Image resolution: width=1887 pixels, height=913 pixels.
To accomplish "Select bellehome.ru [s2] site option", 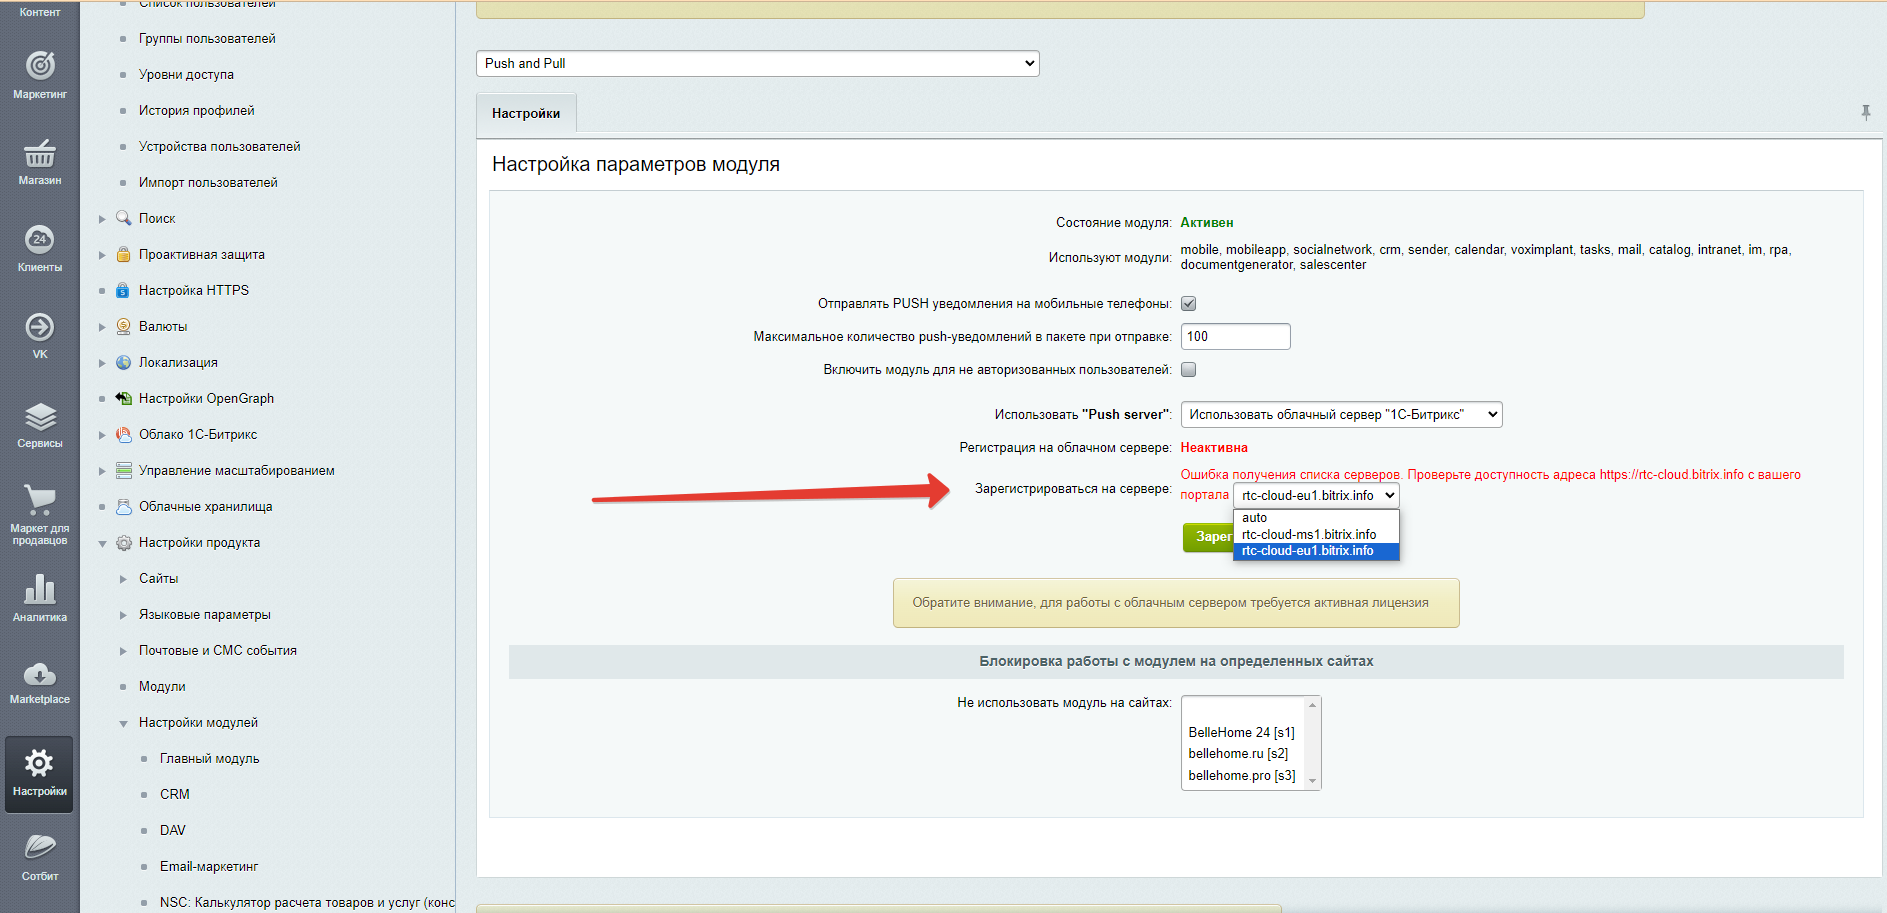I will tap(1242, 753).
